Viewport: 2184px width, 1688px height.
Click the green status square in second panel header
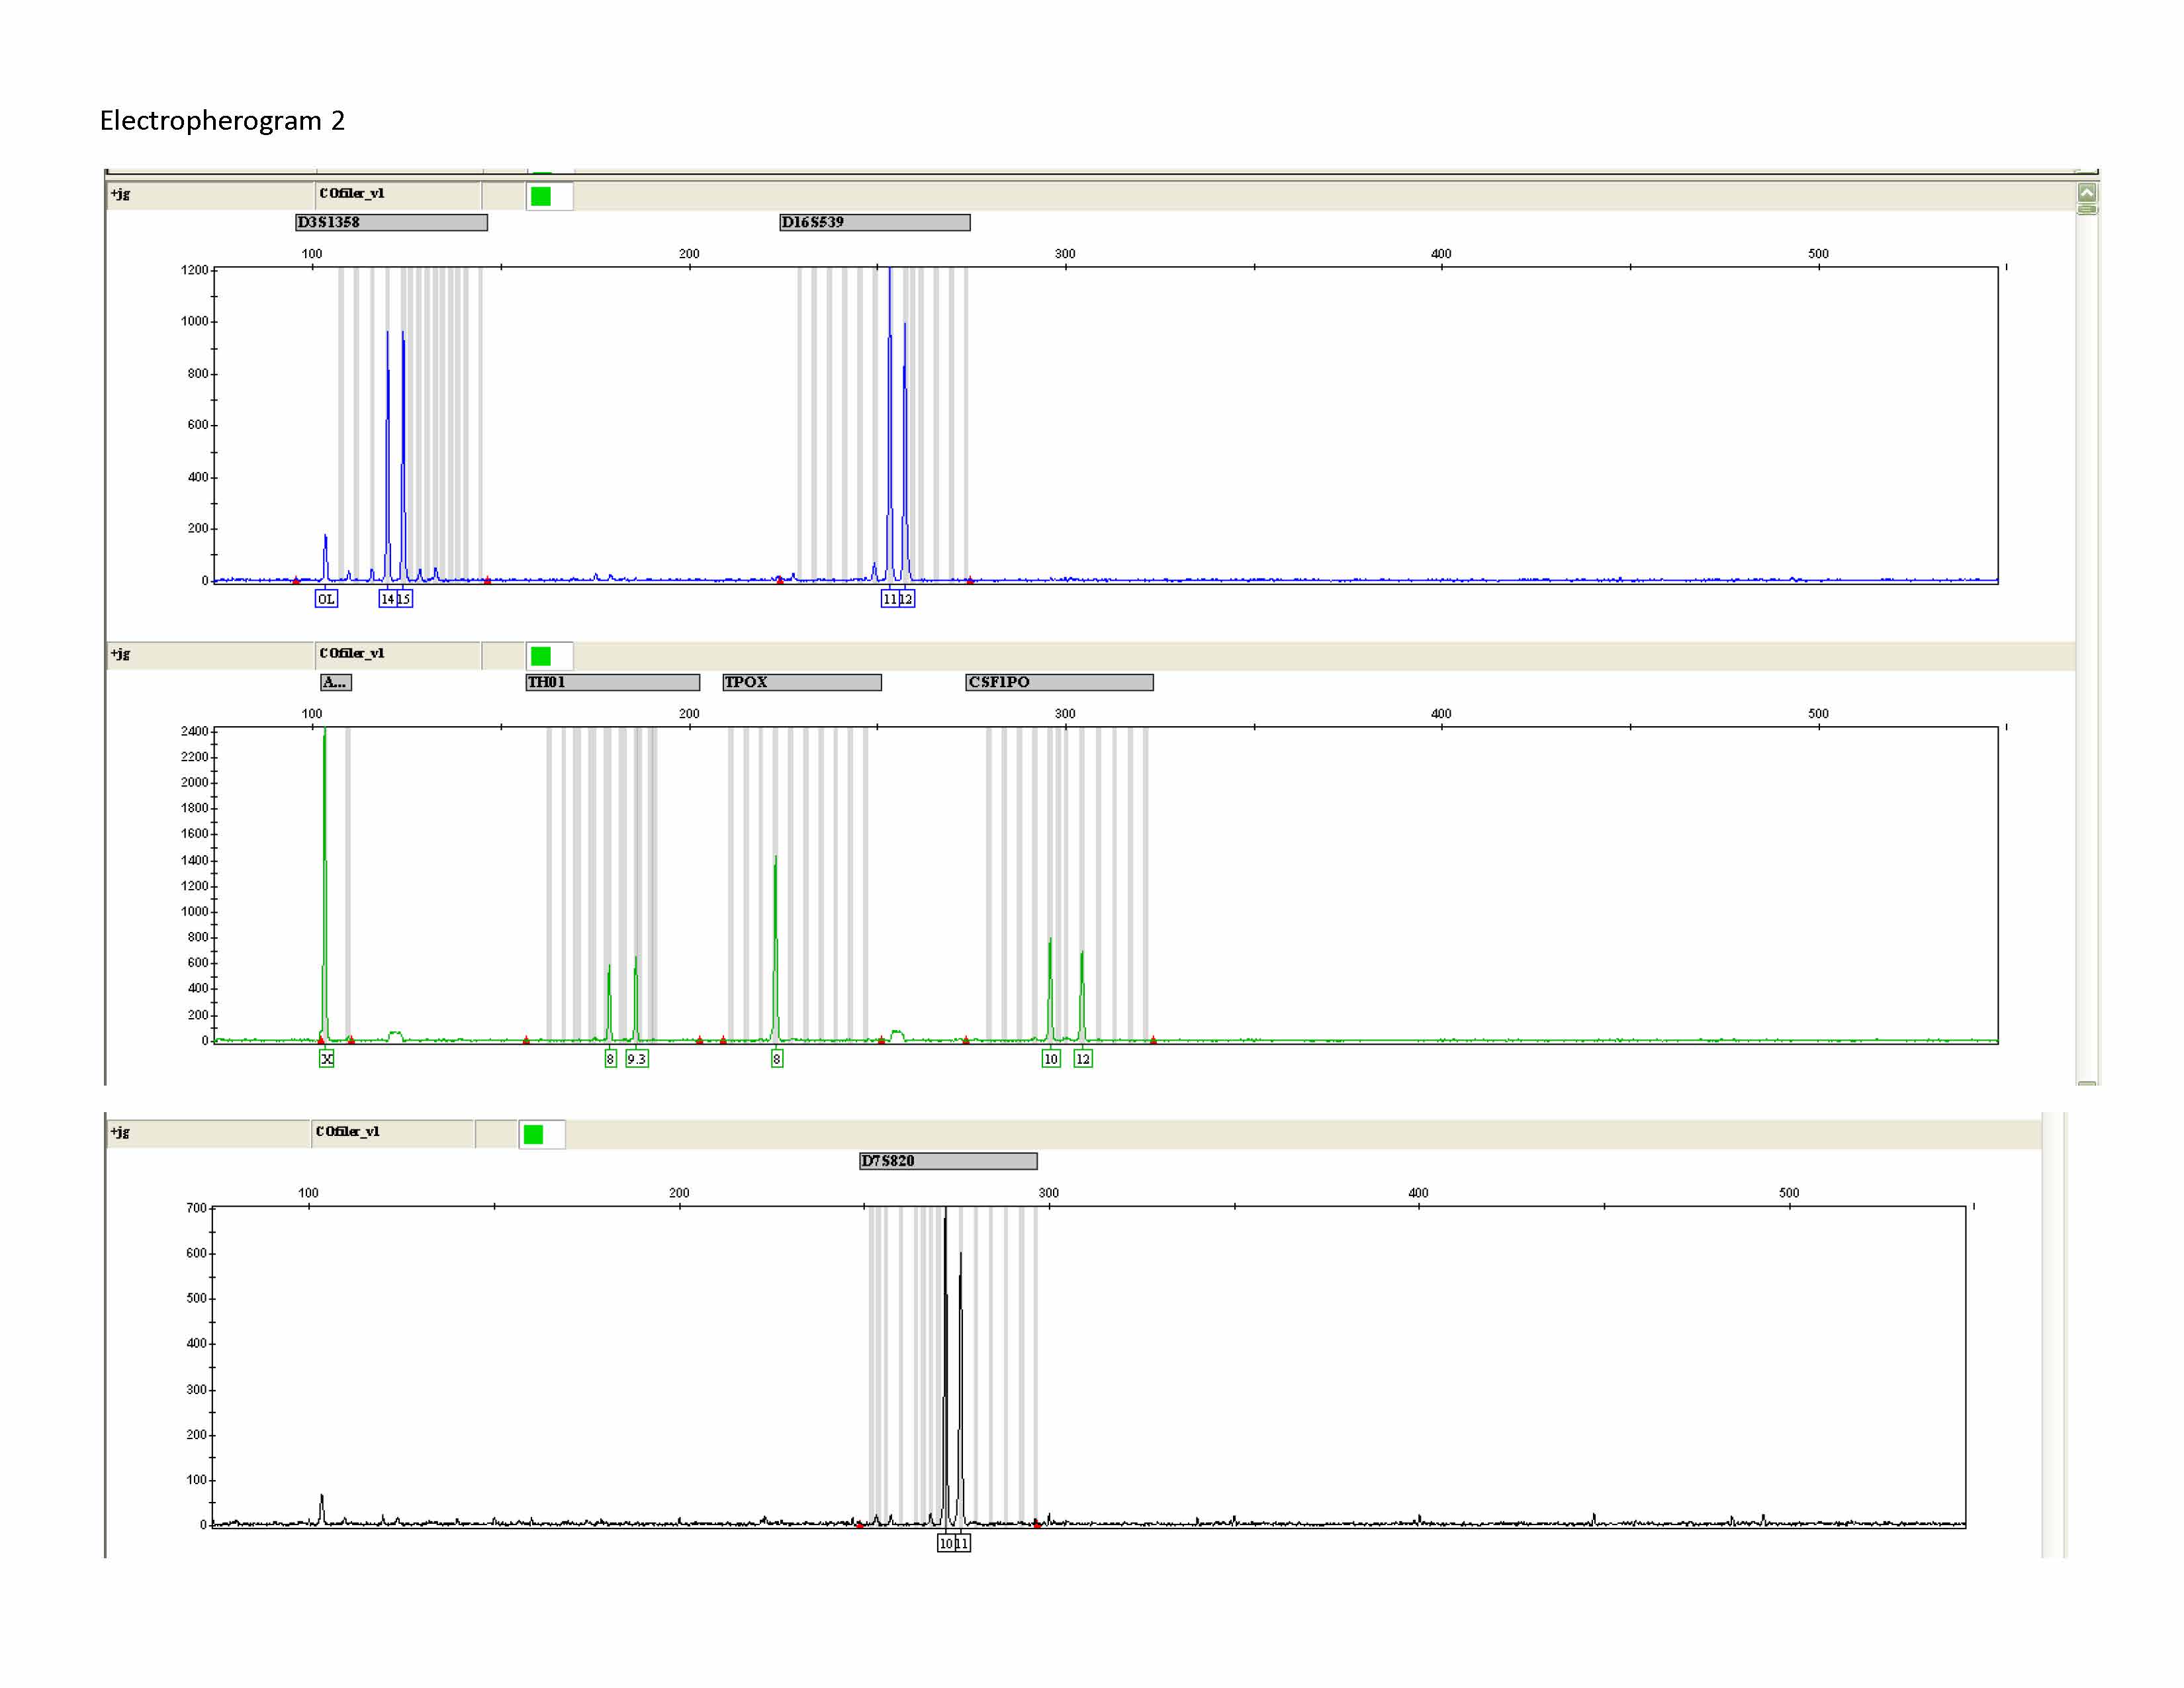coord(541,656)
